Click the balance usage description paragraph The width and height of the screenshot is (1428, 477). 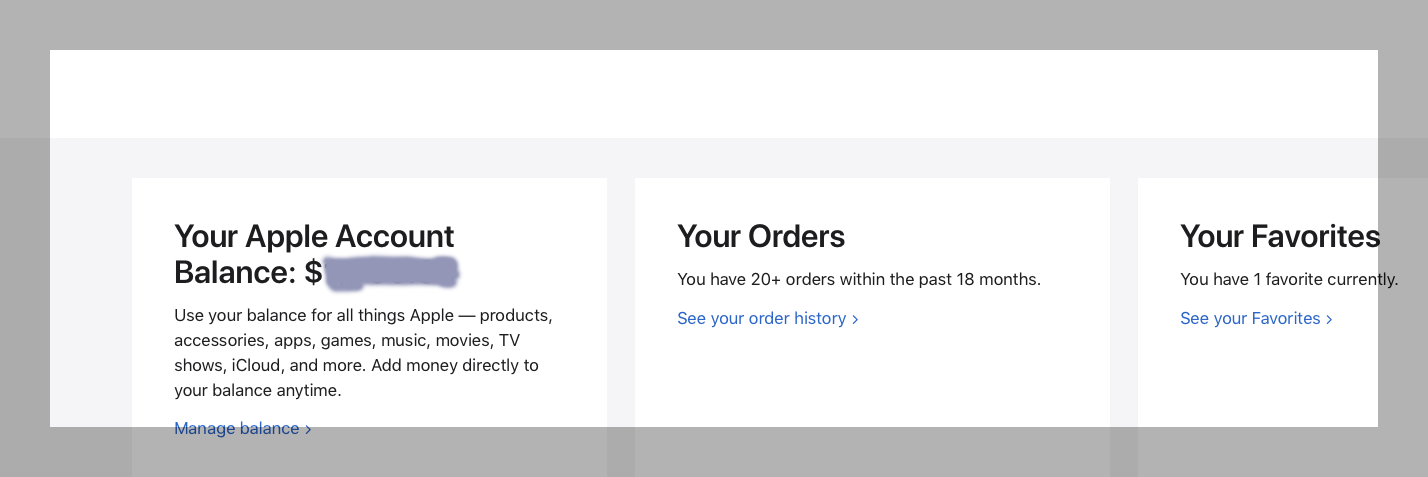(x=363, y=353)
